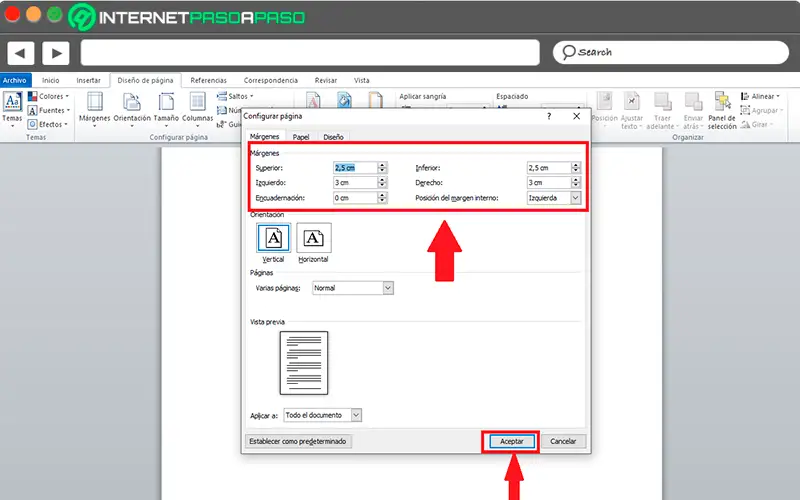Open the Aplicar a dropdown

(322, 415)
